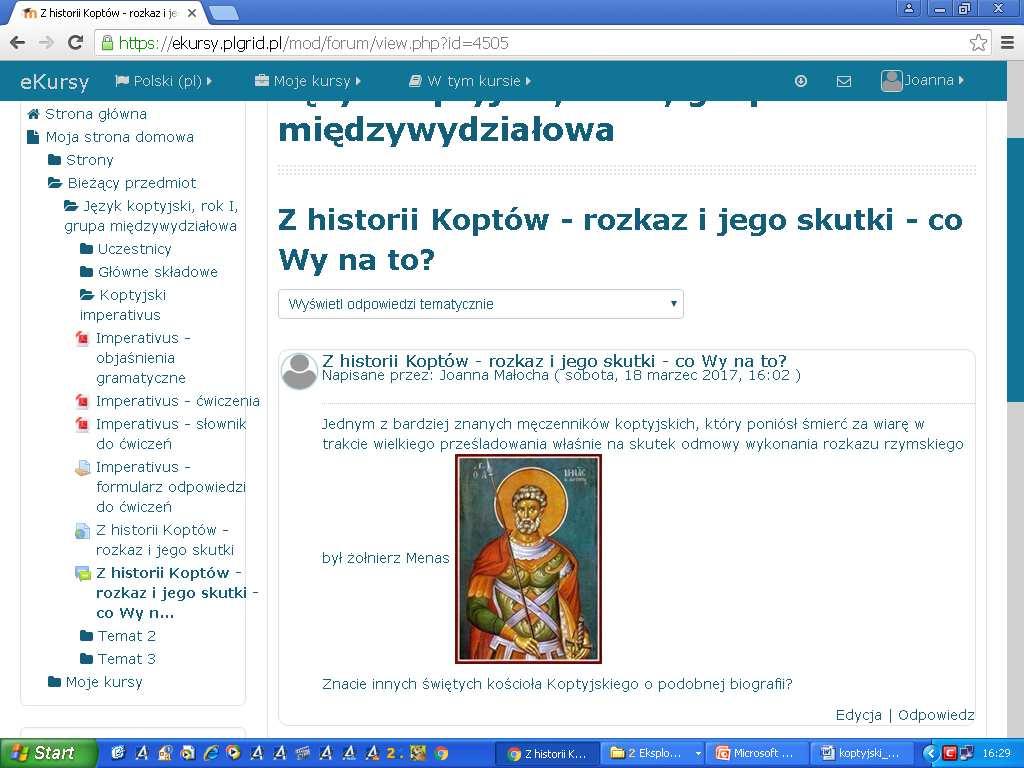Click the network icon in the system tray
The image size is (1024, 768).
967,753
